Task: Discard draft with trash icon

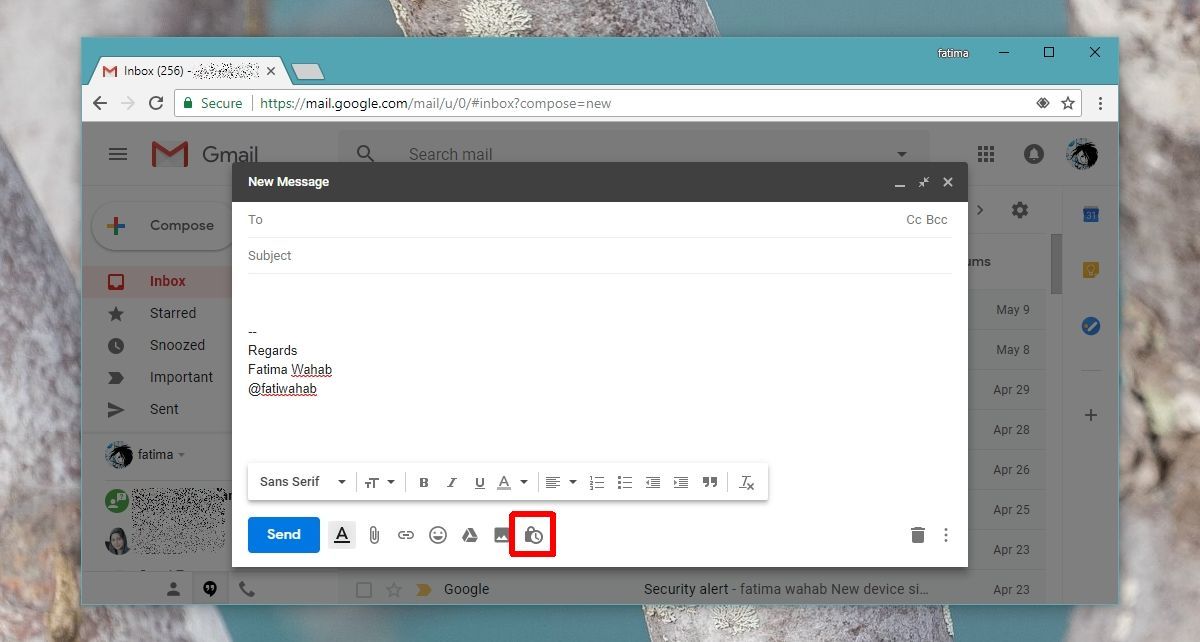Action: pos(918,535)
